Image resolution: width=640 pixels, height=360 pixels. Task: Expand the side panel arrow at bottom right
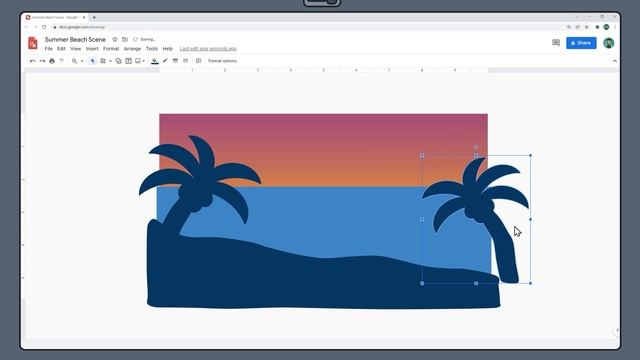pos(617,330)
